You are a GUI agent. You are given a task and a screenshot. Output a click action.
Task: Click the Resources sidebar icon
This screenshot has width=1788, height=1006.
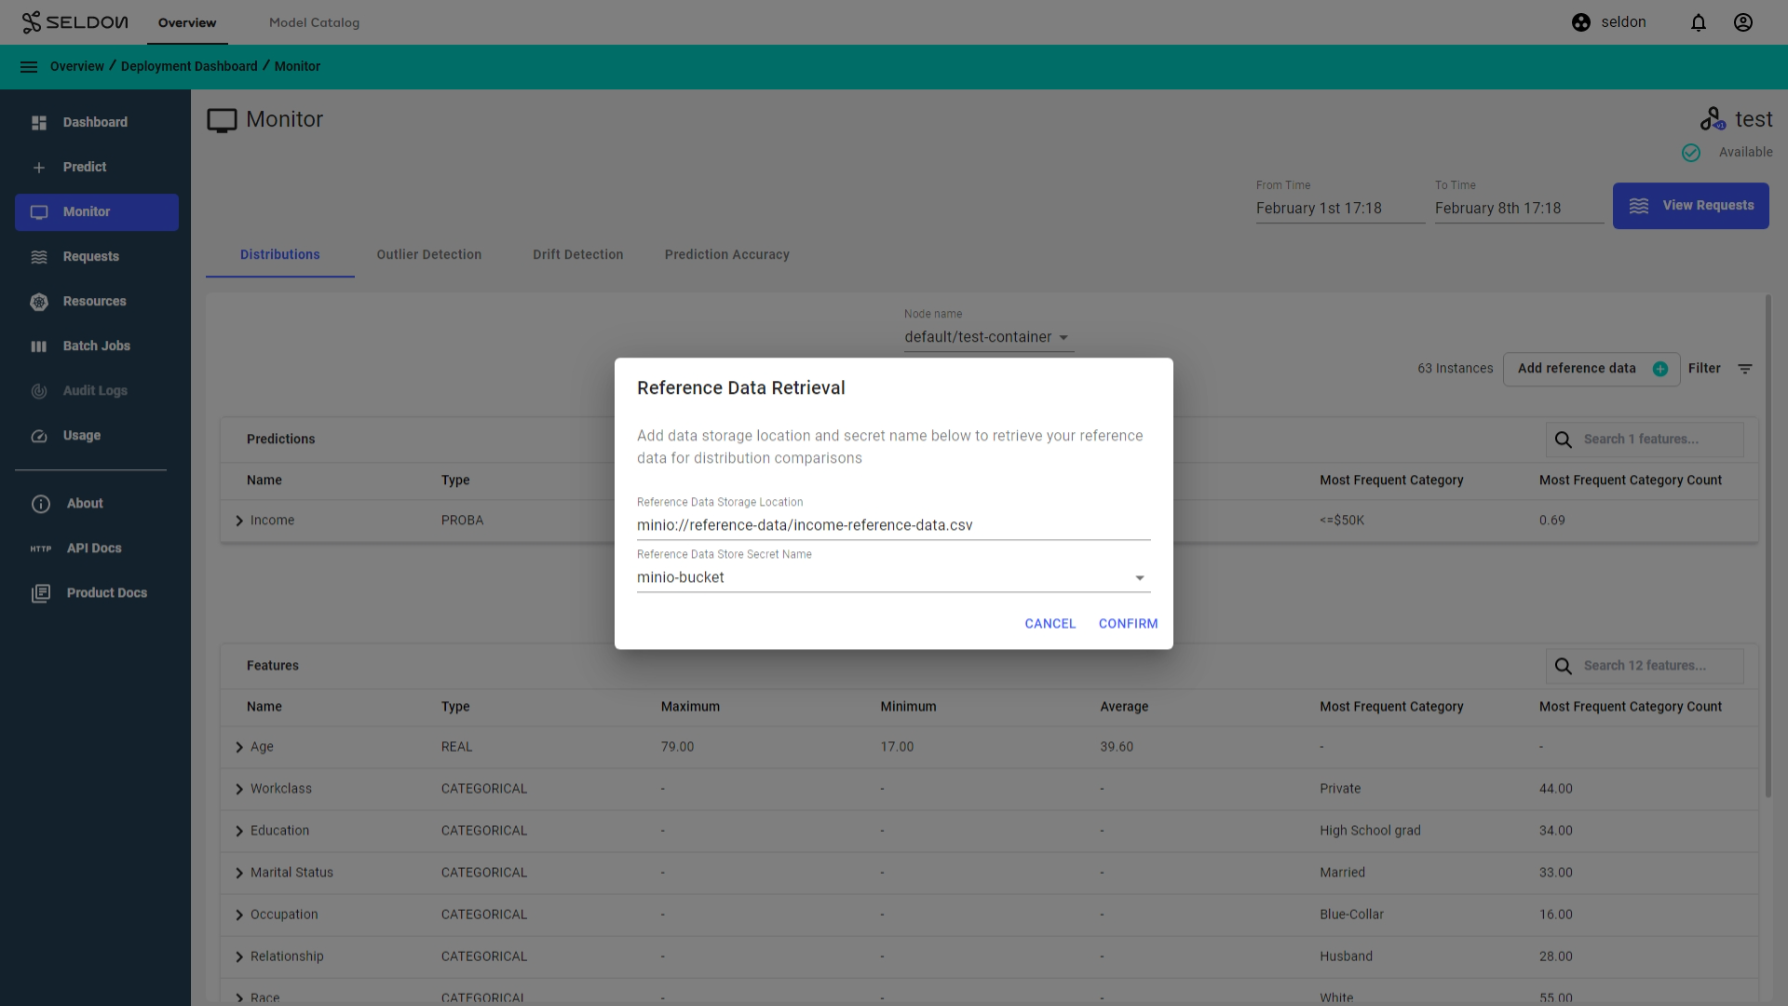click(39, 302)
